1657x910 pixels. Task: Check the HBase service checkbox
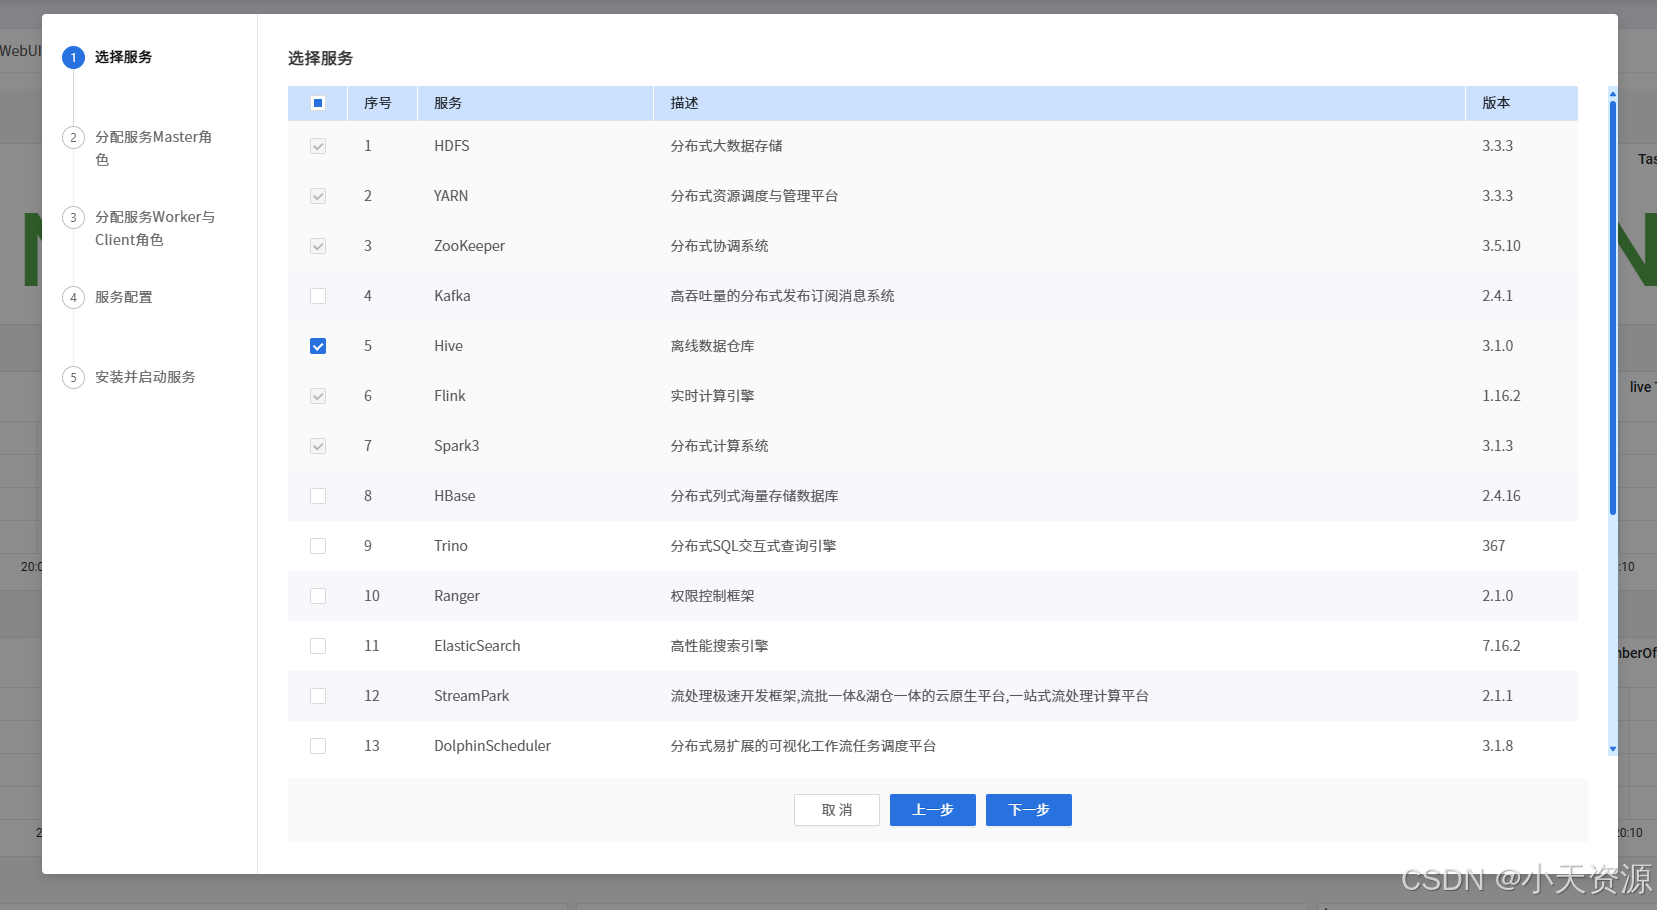[318, 496]
